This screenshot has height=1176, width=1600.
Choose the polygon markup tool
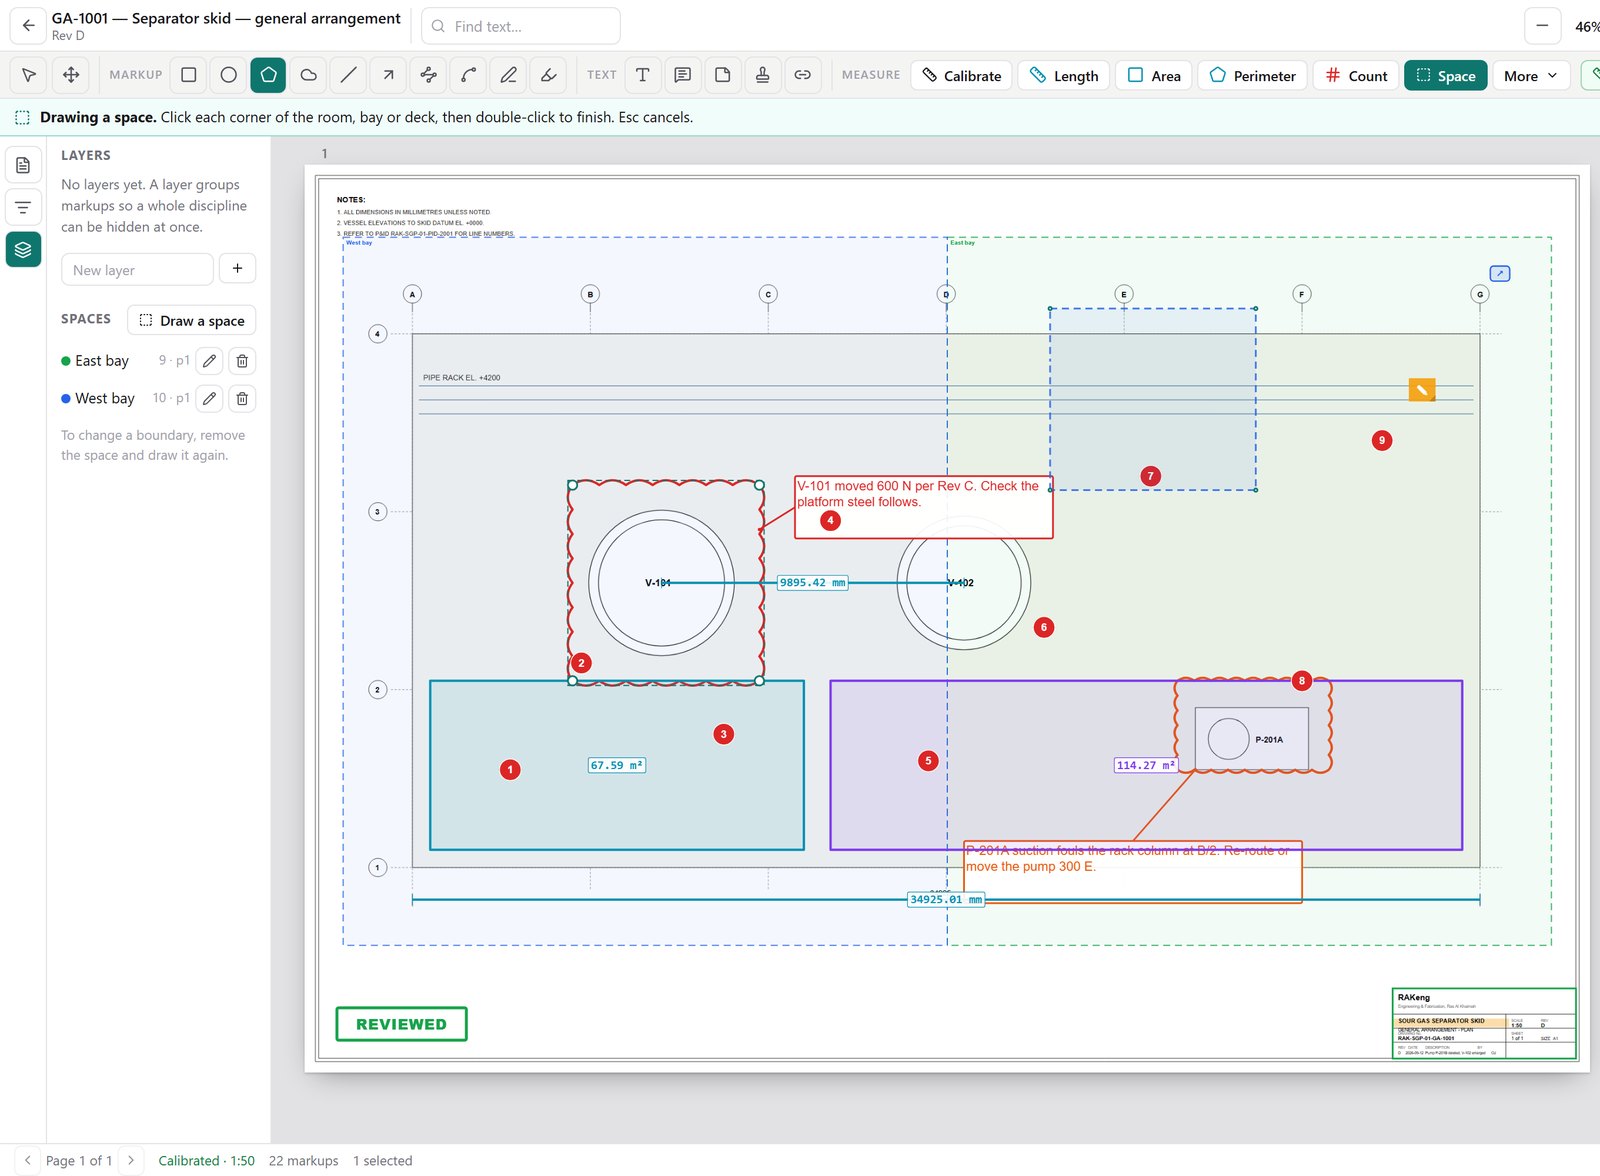pyautogui.click(x=268, y=75)
